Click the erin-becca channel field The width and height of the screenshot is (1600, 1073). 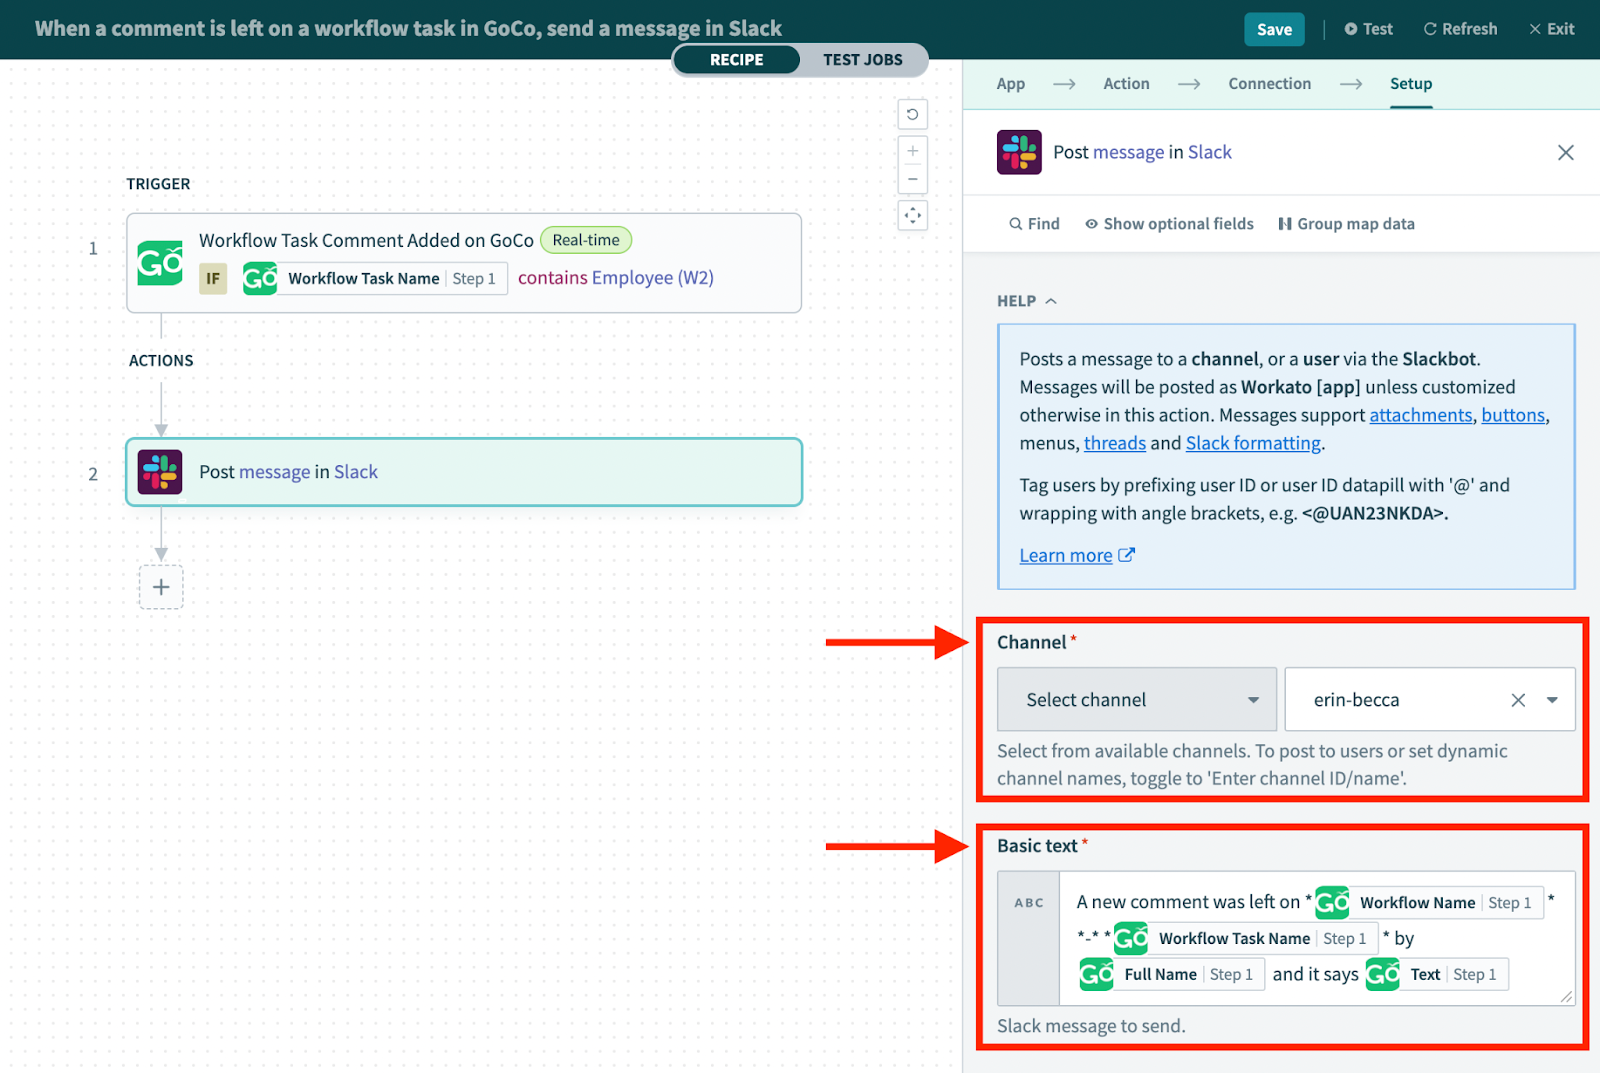pyautogui.click(x=1430, y=700)
